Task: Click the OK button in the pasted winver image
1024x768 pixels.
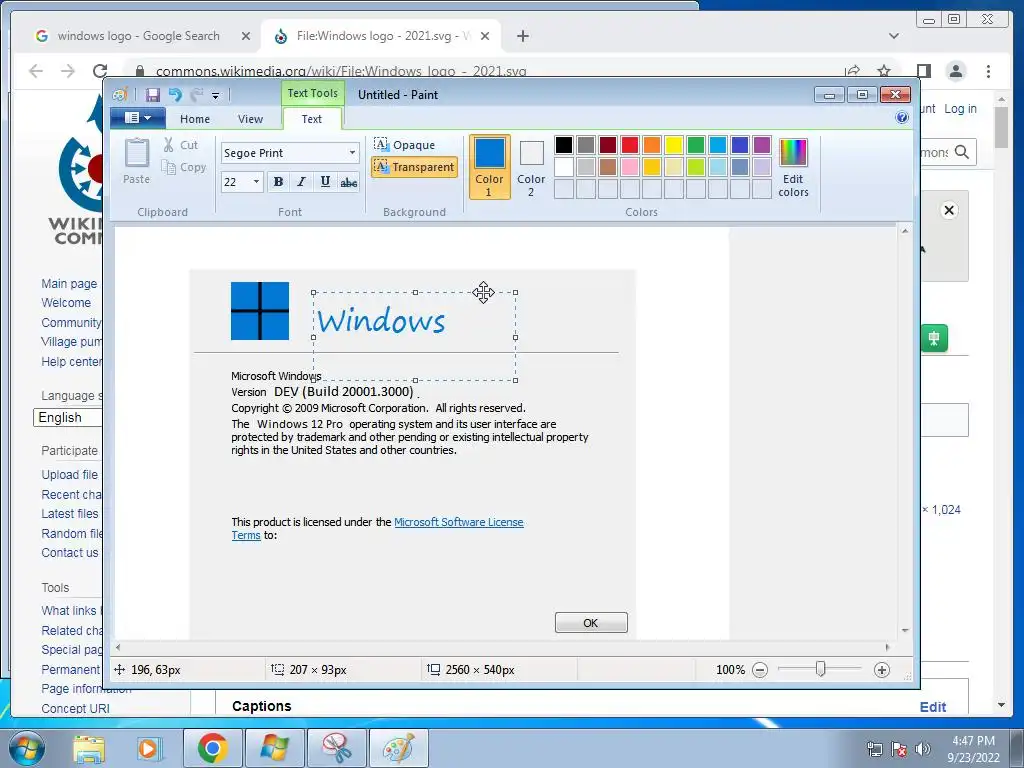Action: tap(591, 622)
